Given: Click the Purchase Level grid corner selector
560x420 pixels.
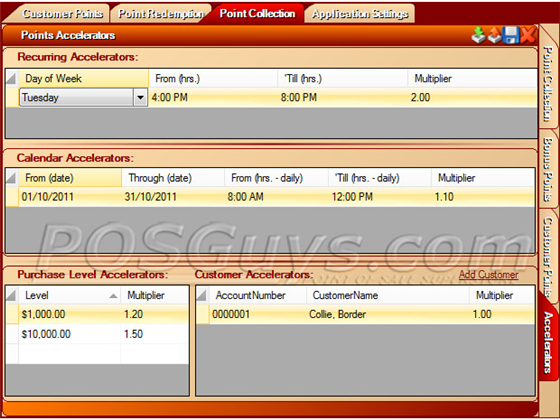Looking at the screenshot, I should pyautogui.click(x=12, y=295).
